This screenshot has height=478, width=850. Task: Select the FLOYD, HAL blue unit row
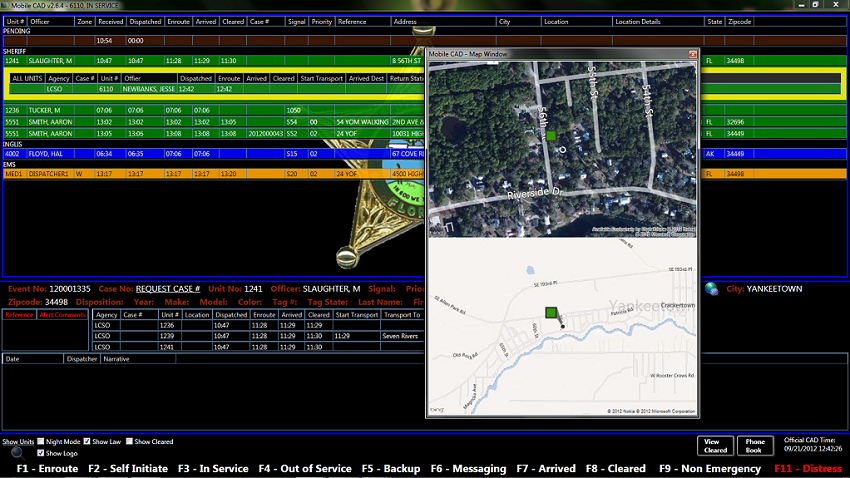(200, 154)
